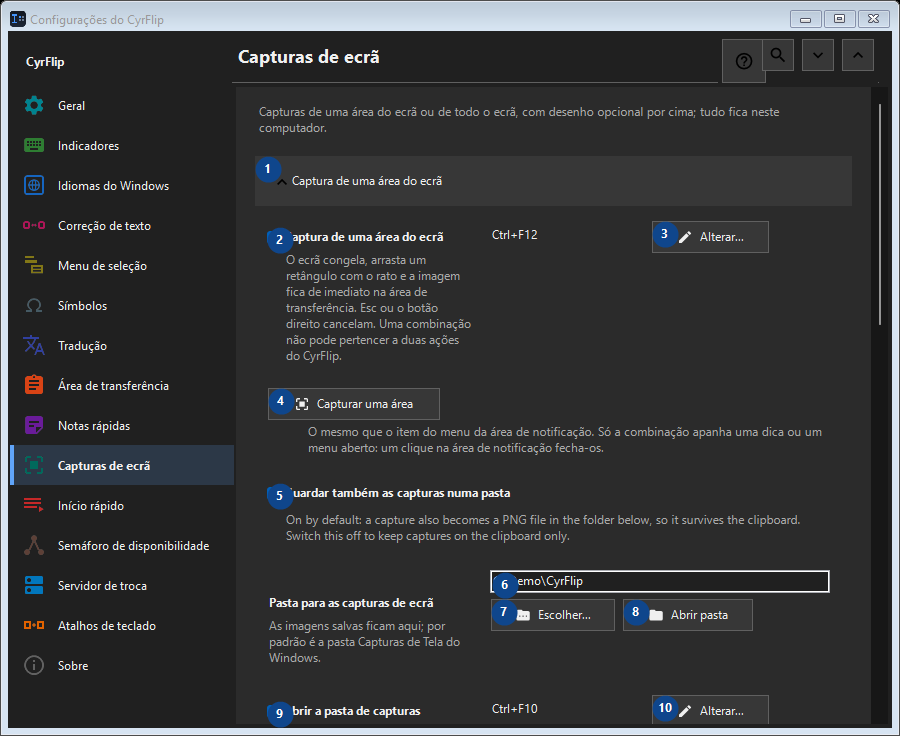The width and height of the screenshot is (900, 736).
Task: Click the Capturar uma área button
Action: 354,404
